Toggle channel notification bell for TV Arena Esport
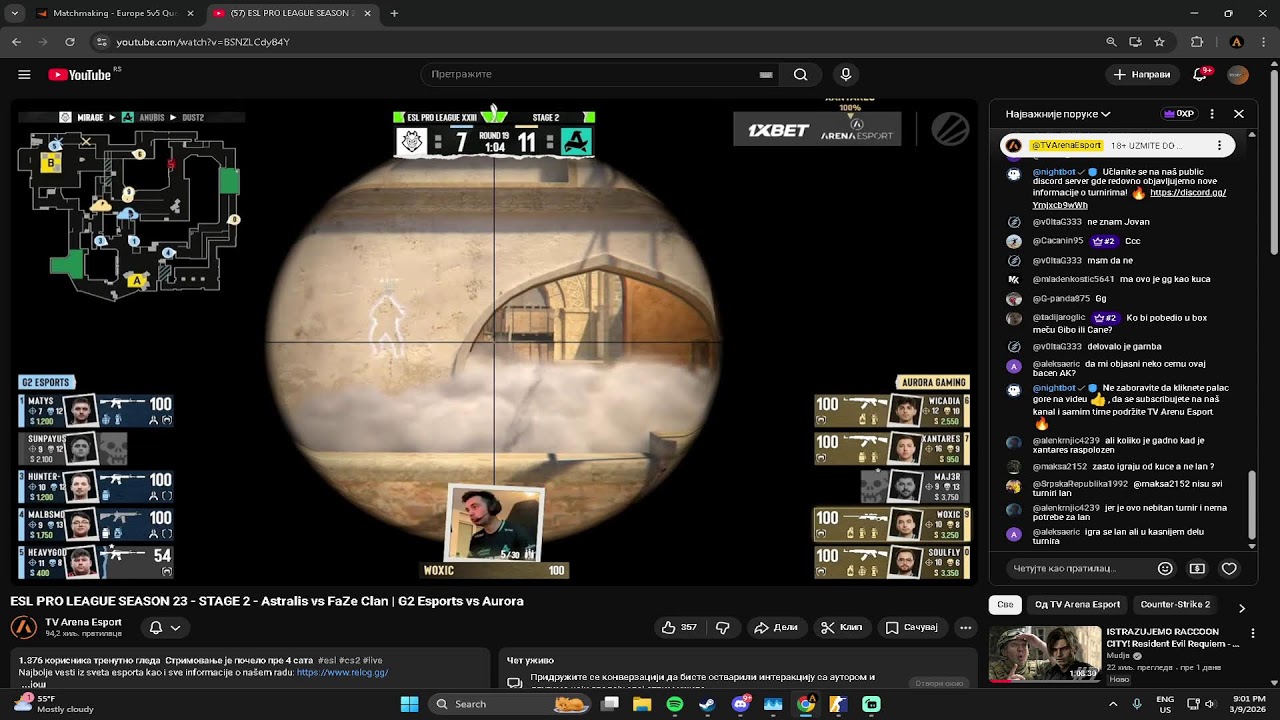Viewport: 1280px width, 720px height. pos(165,627)
